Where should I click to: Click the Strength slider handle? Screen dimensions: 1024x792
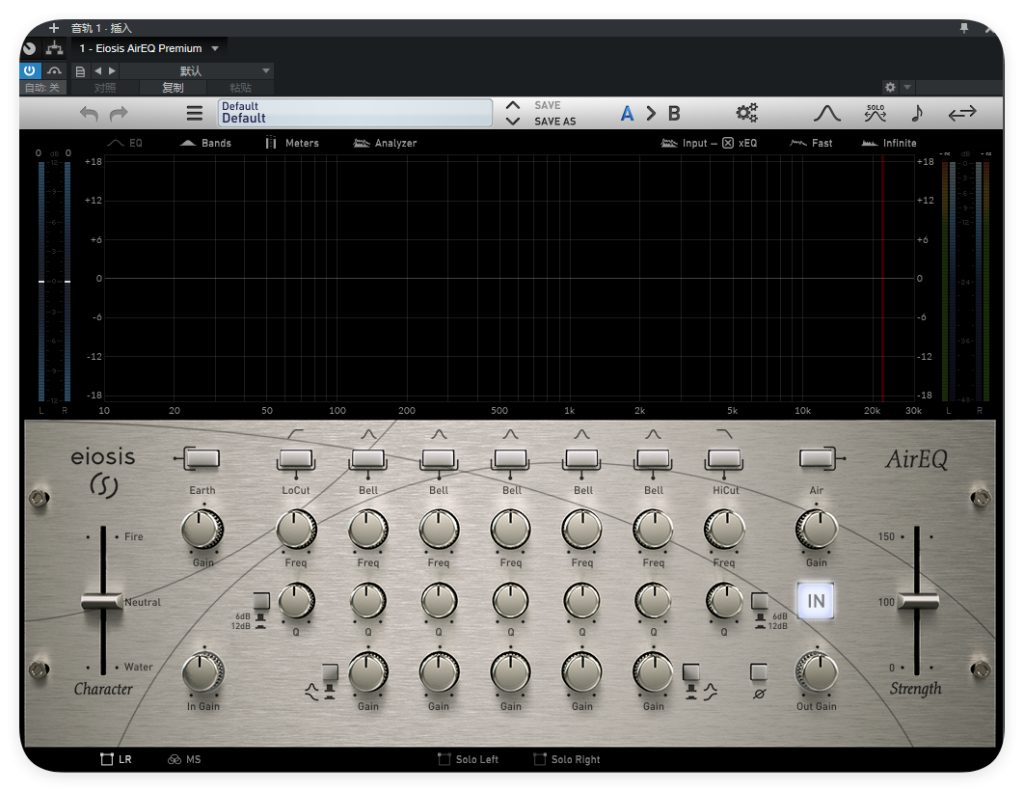918,601
